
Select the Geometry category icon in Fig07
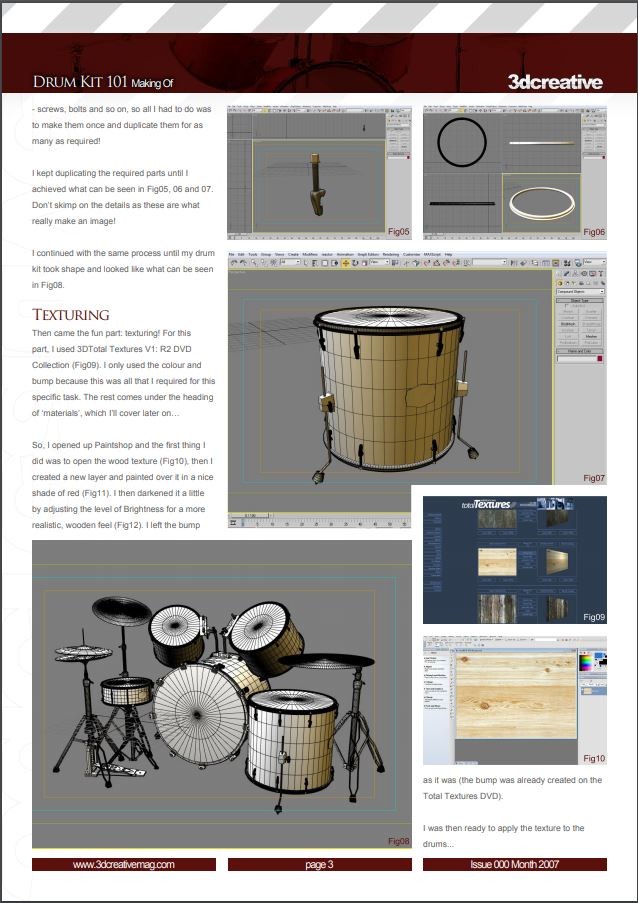(x=560, y=283)
